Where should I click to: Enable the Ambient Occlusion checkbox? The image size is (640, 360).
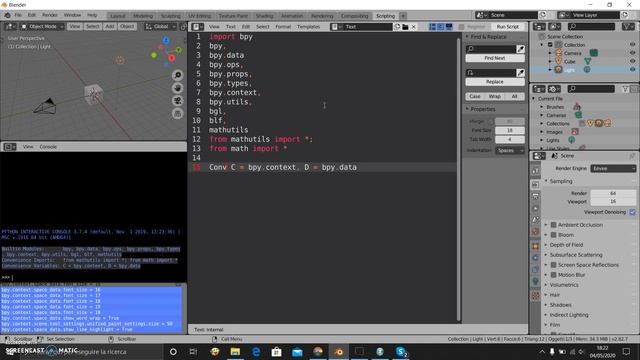[553, 225]
